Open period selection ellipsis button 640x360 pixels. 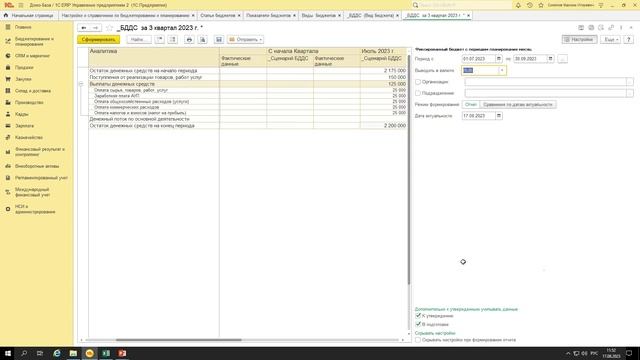click(562, 59)
